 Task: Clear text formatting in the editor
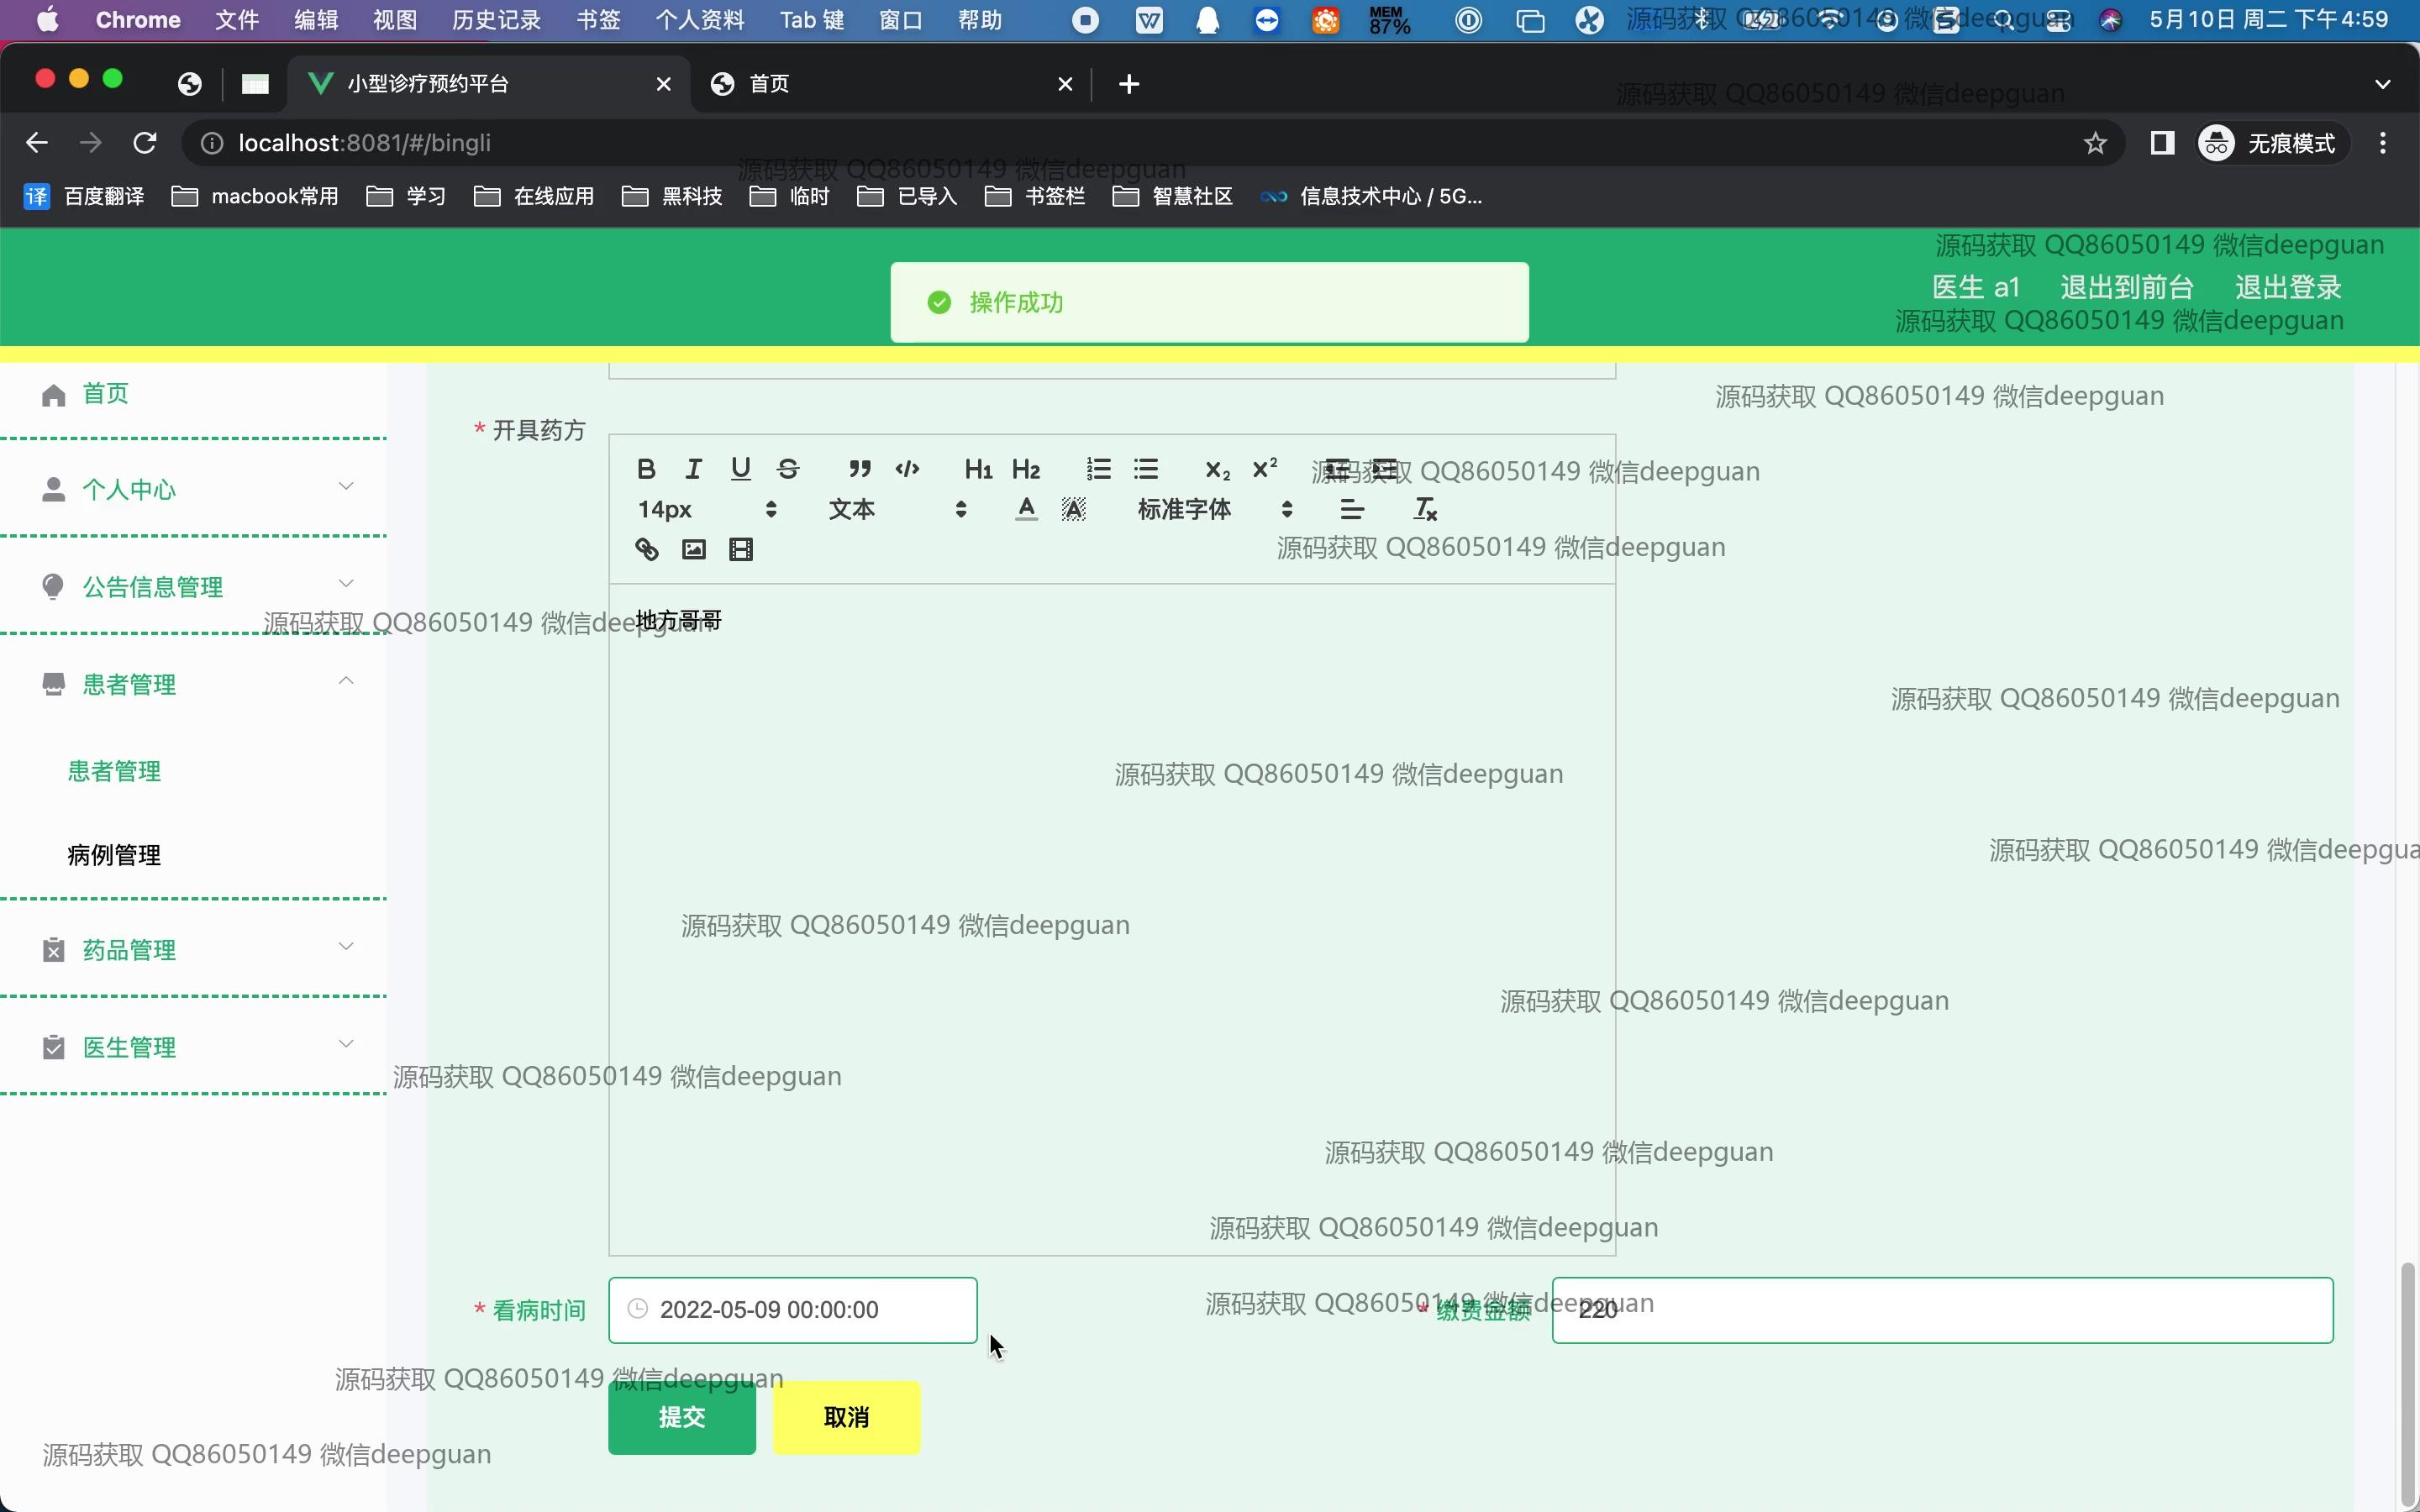pos(1425,509)
